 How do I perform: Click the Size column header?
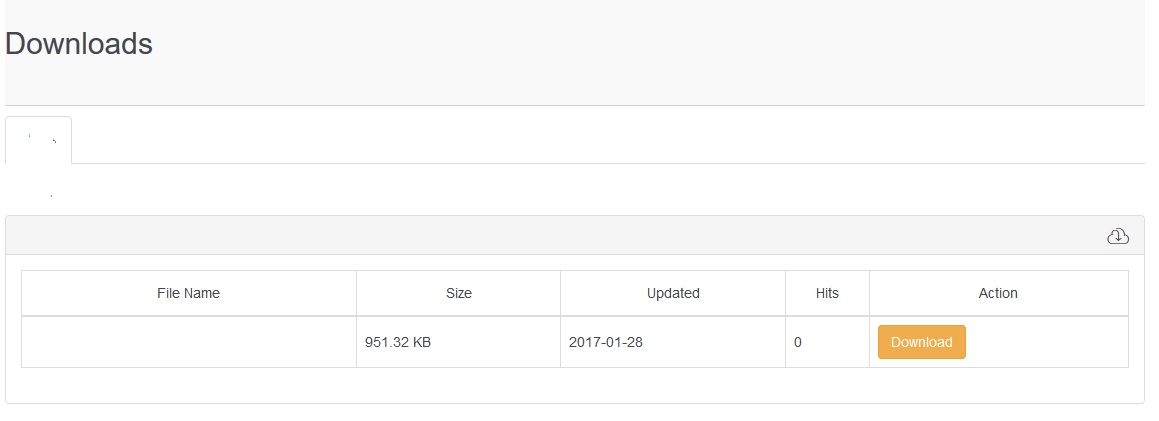coord(458,293)
